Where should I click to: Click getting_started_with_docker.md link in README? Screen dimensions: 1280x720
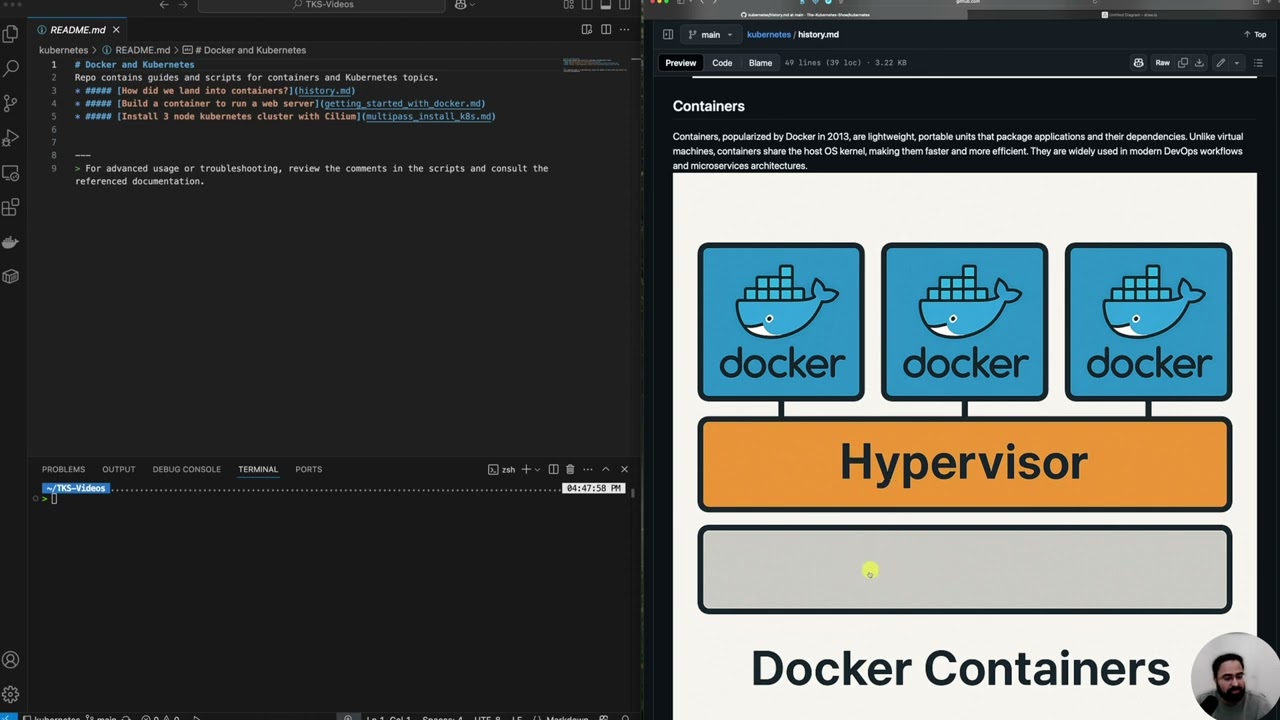click(403, 104)
